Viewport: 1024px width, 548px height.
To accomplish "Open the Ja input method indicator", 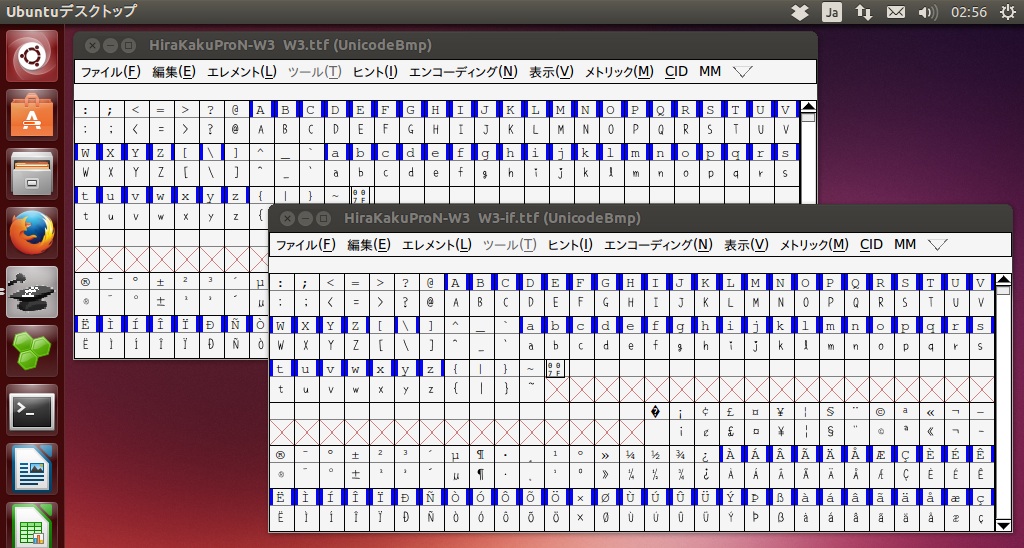I will [x=831, y=12].
